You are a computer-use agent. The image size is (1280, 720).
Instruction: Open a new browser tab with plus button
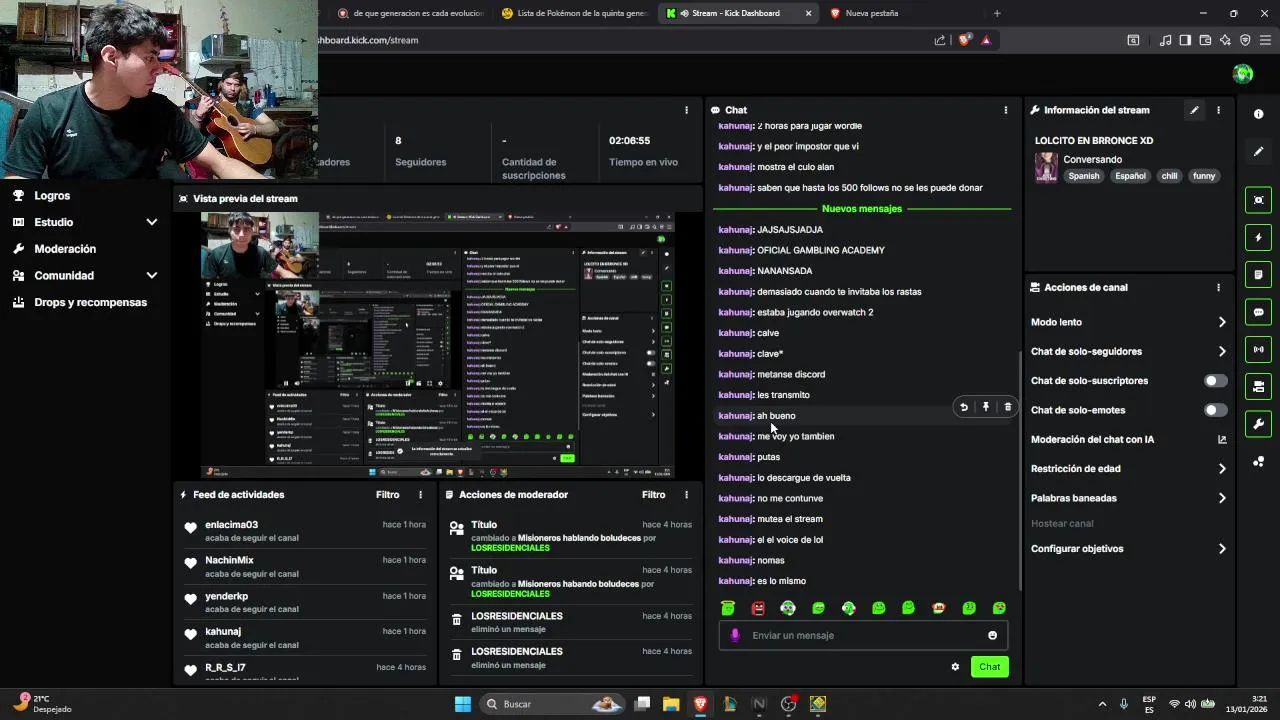(997, 13)
